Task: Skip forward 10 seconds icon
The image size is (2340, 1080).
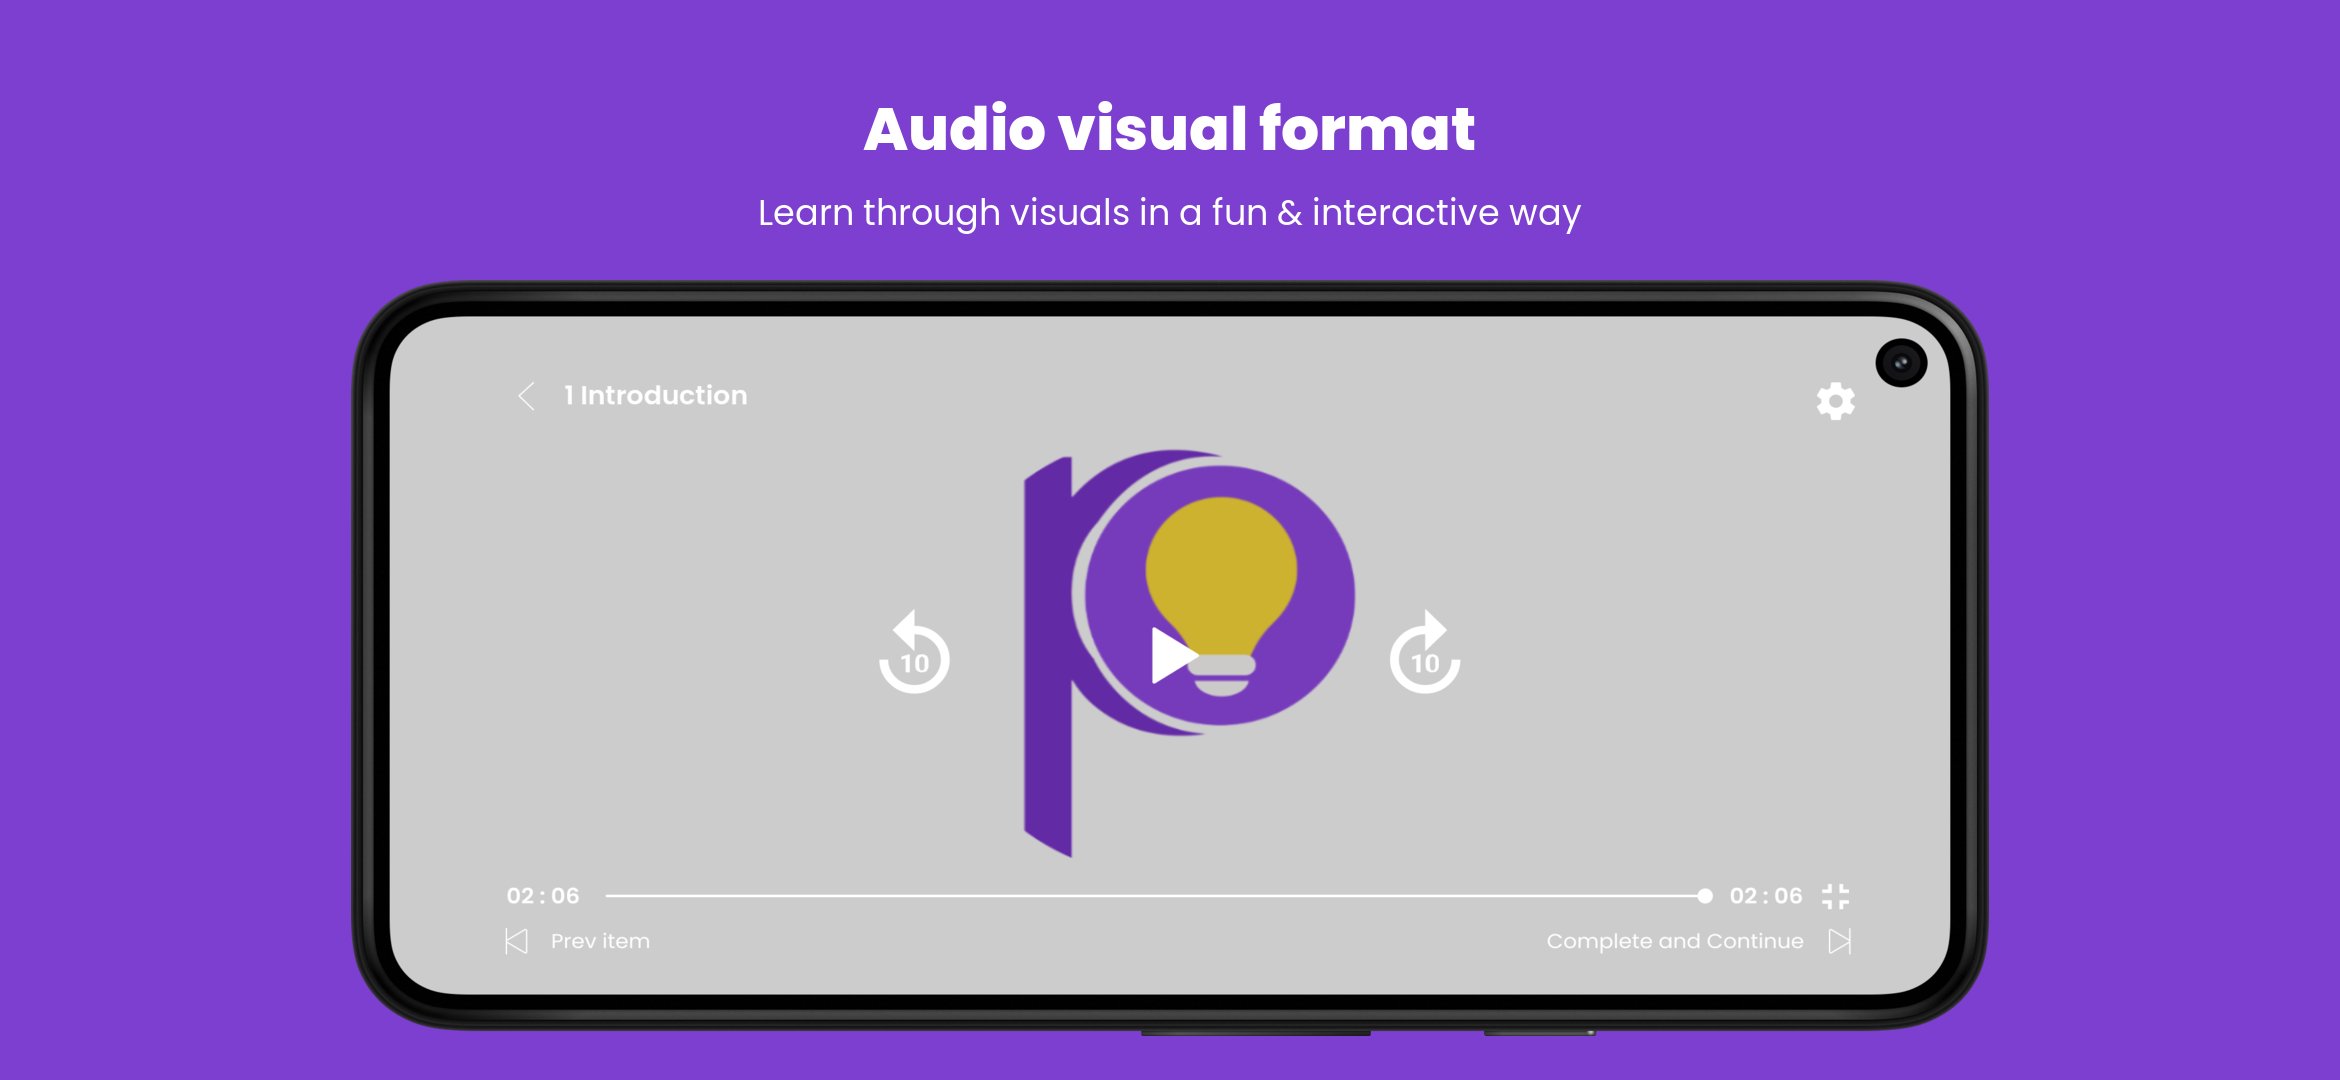Action: pos(1425,655)
